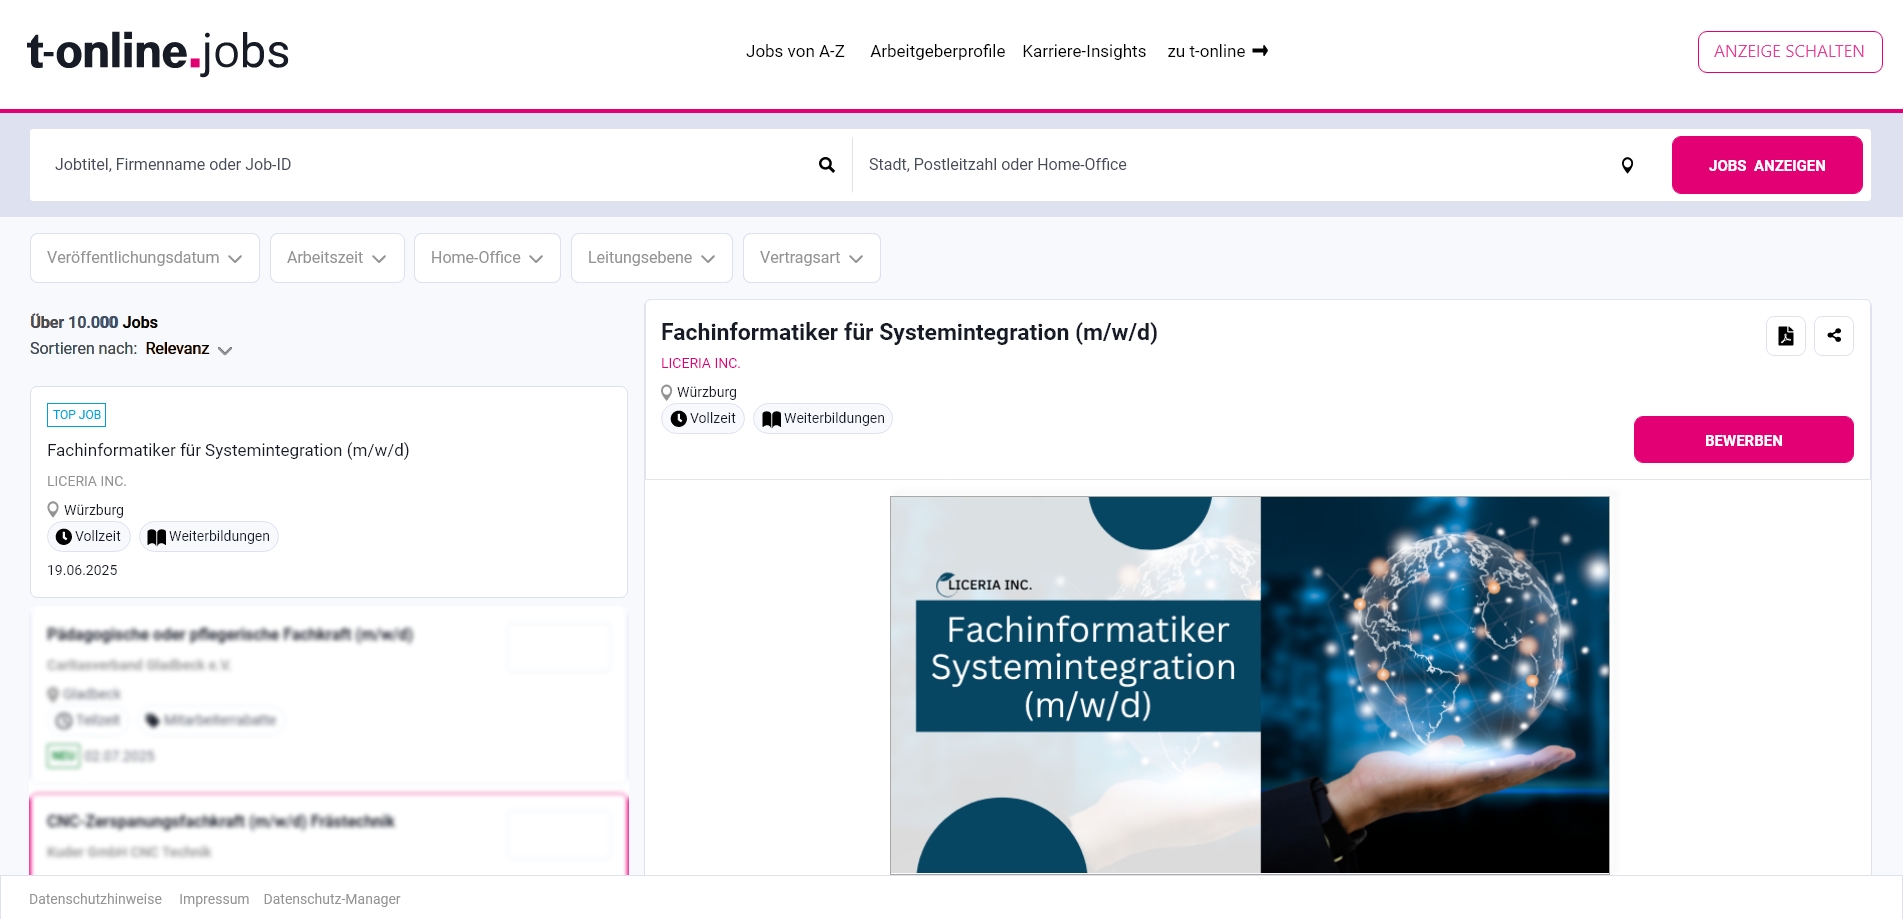Open Impressum footer link
Screen dimensions: 1903x919
click(x=214, y=899)
